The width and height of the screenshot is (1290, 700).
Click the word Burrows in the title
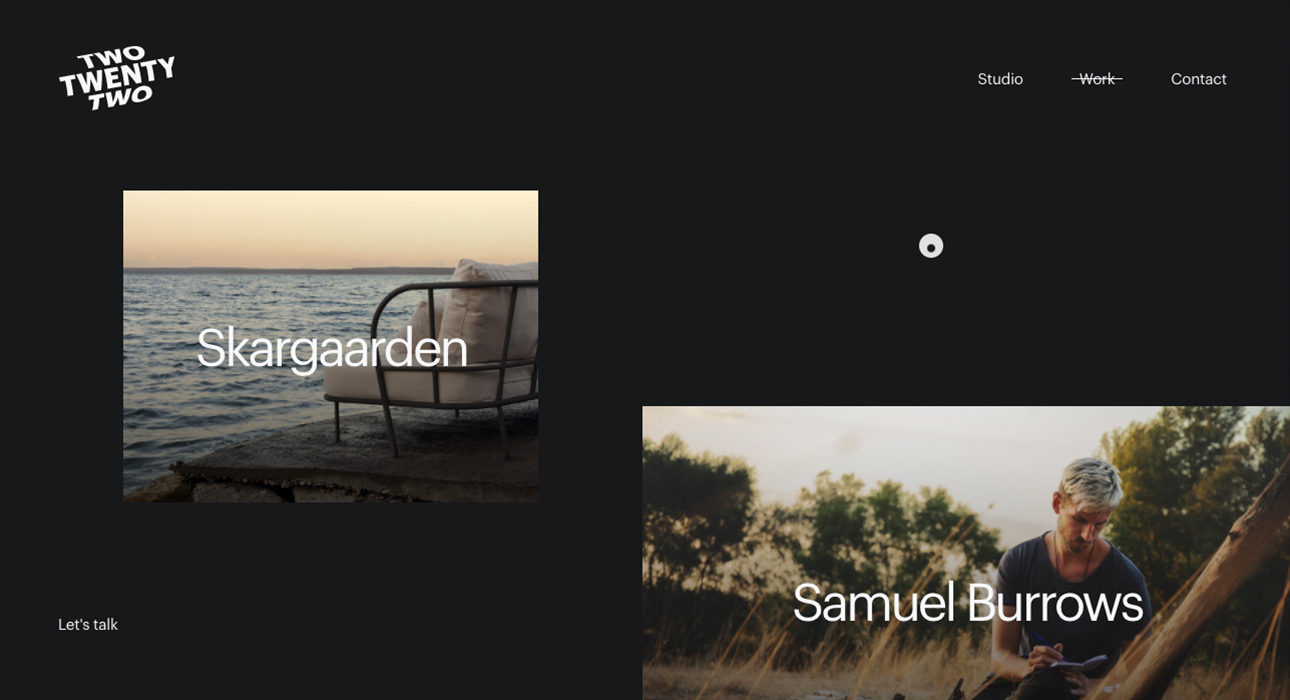1055,603
